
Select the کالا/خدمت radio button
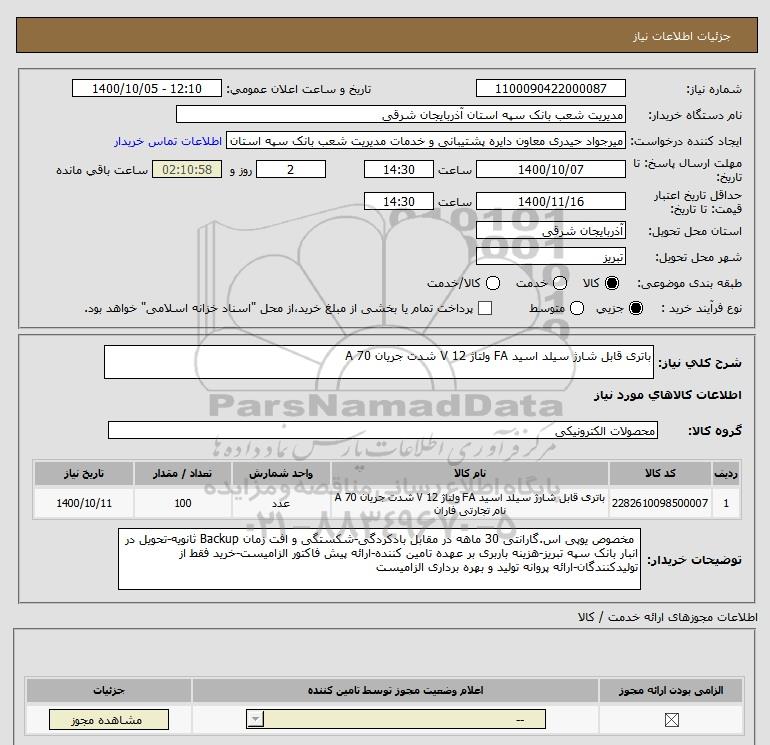493,283
